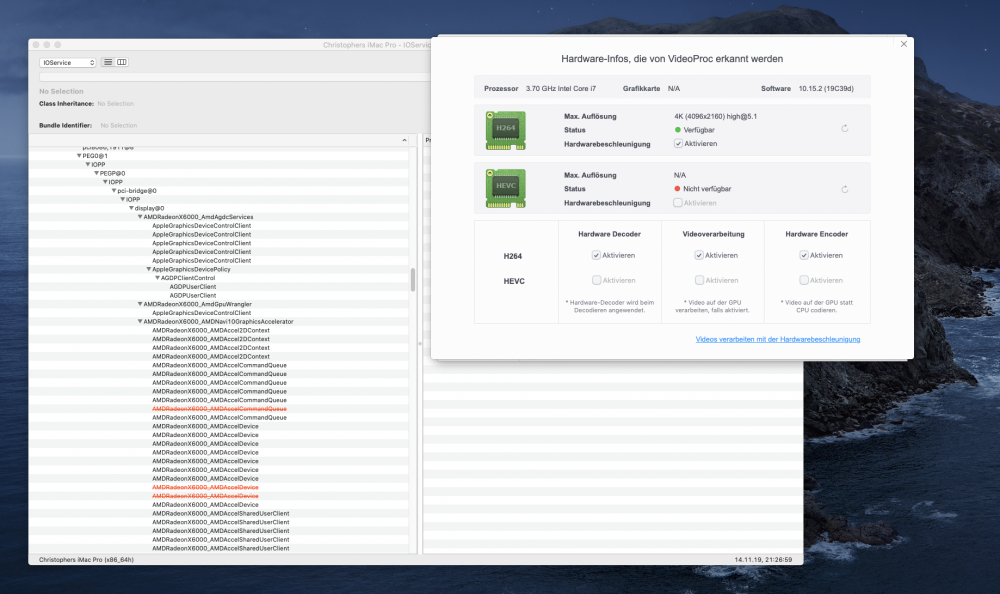Viewport: 1000px width, 594px height.
Task: Click the 'Nicht verfügbar' status text
Action: (707, 189)
